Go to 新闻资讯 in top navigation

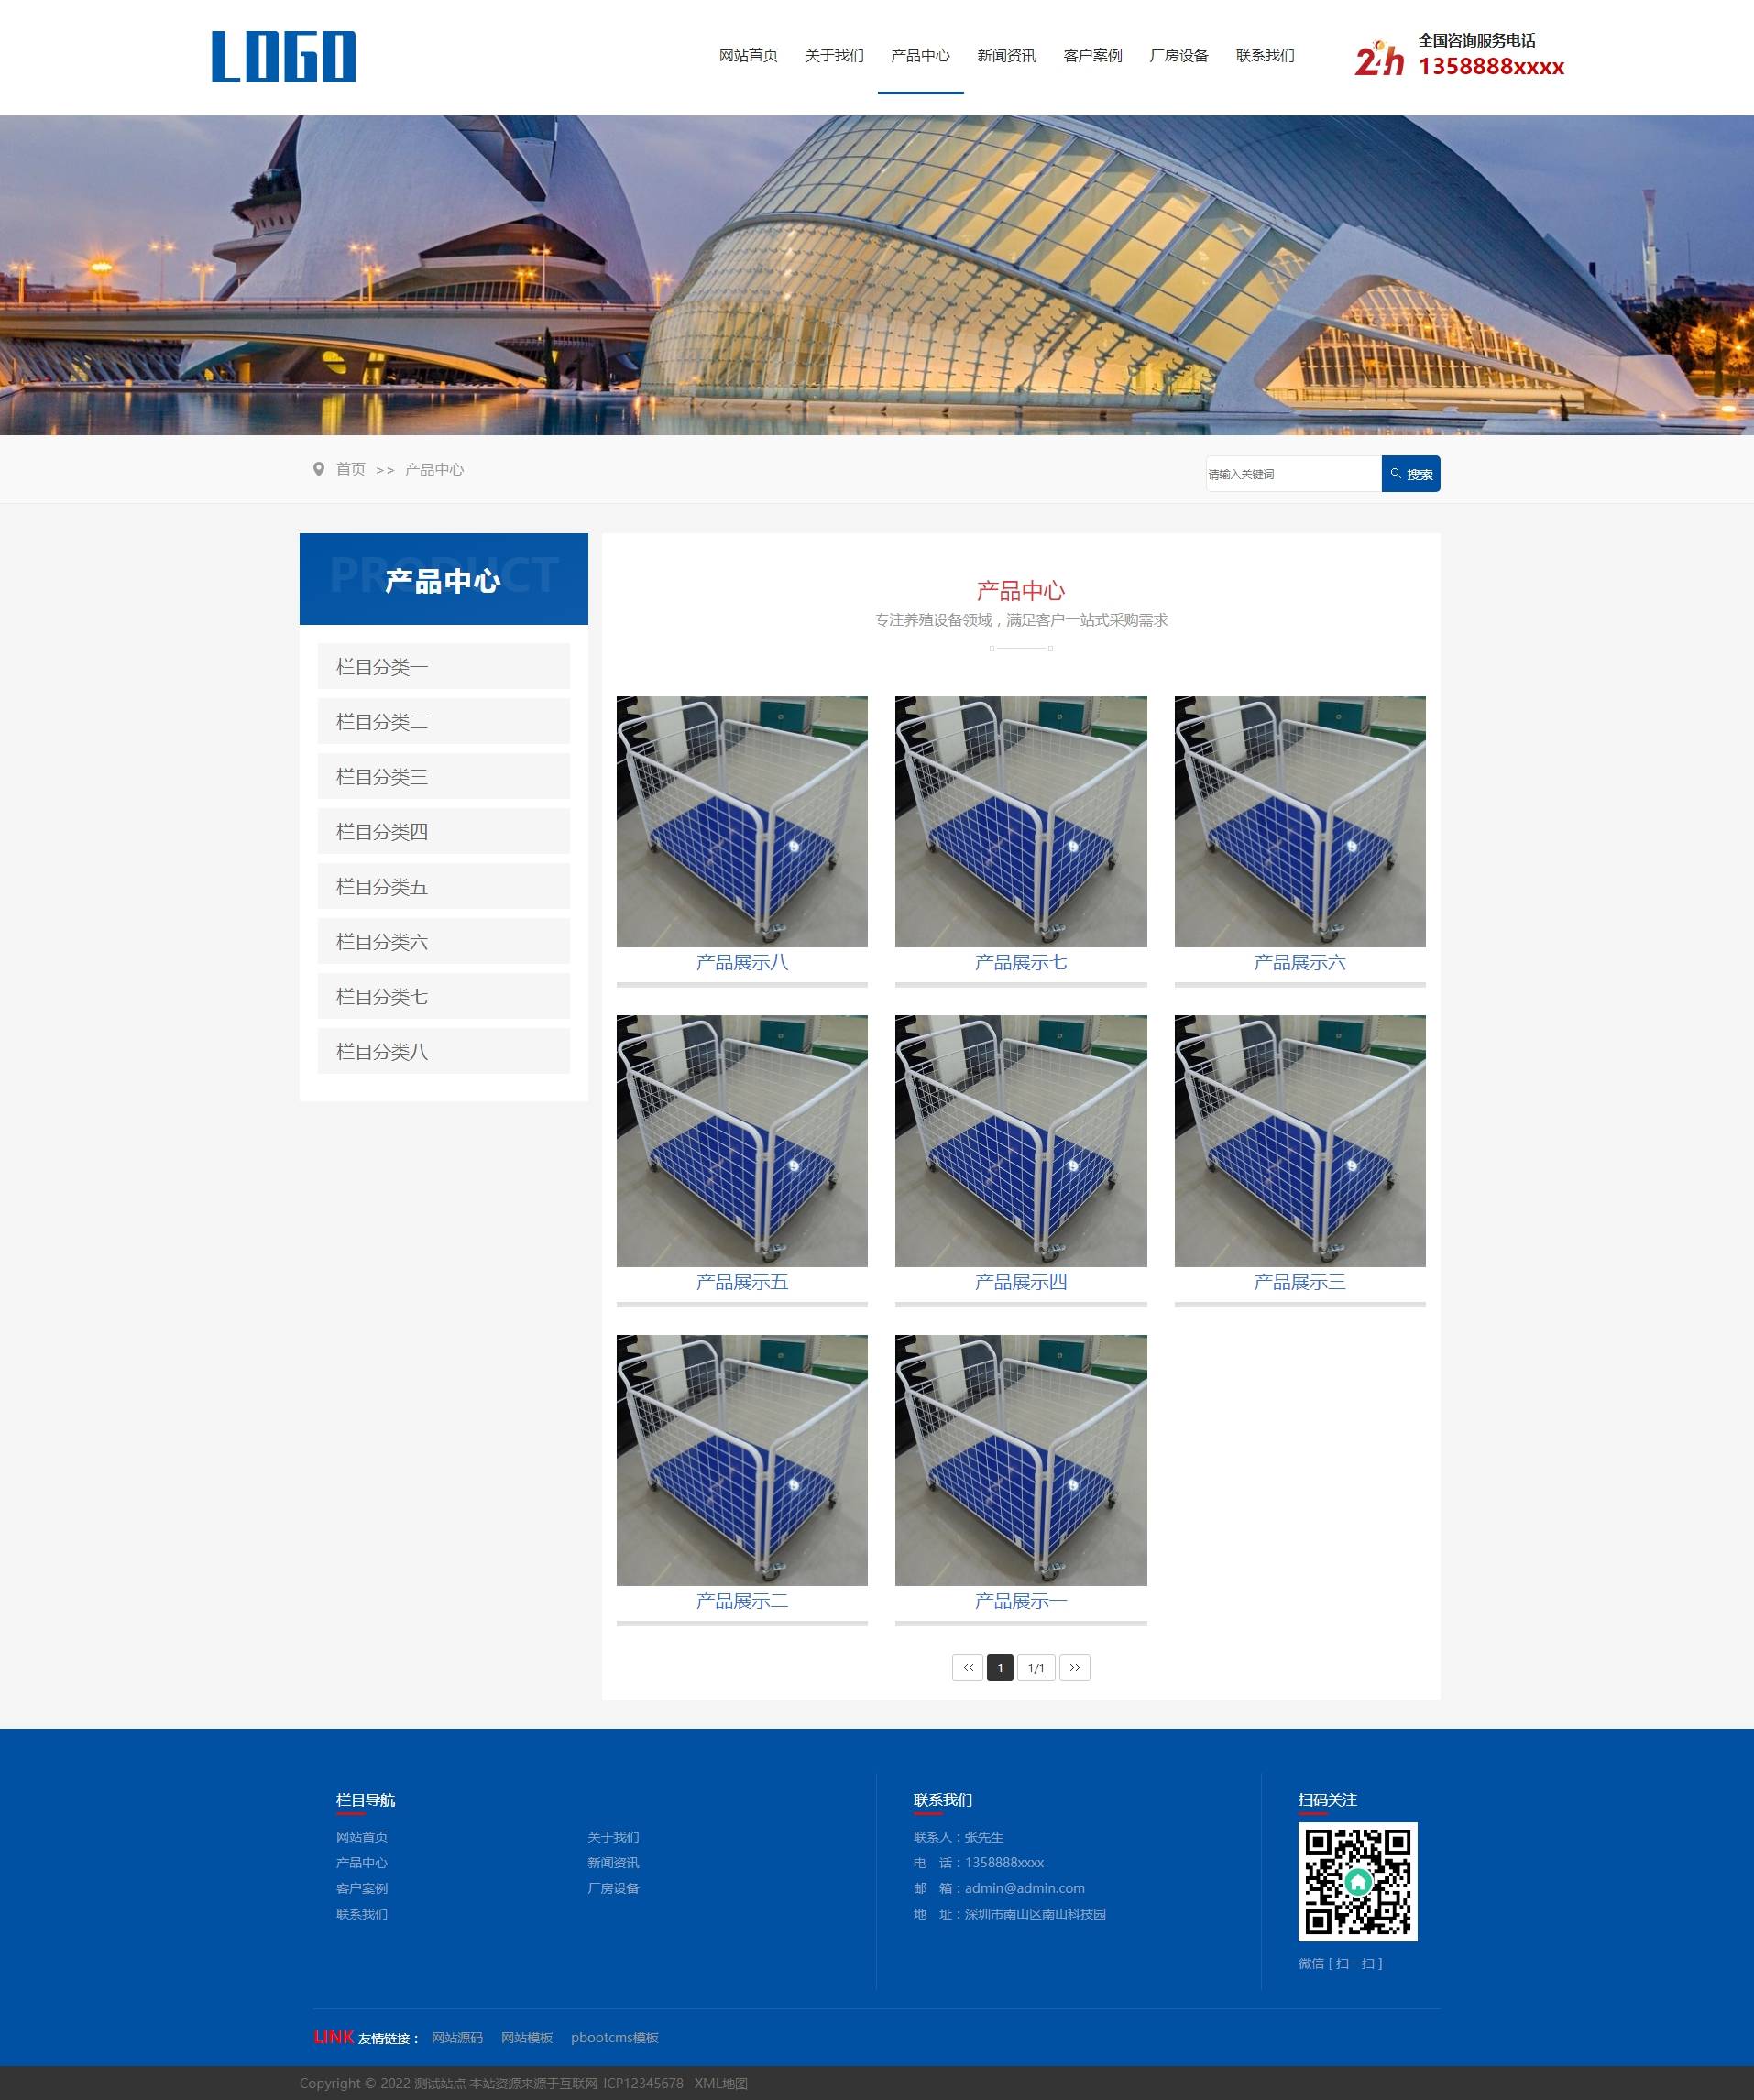(x=1006, y=56)
